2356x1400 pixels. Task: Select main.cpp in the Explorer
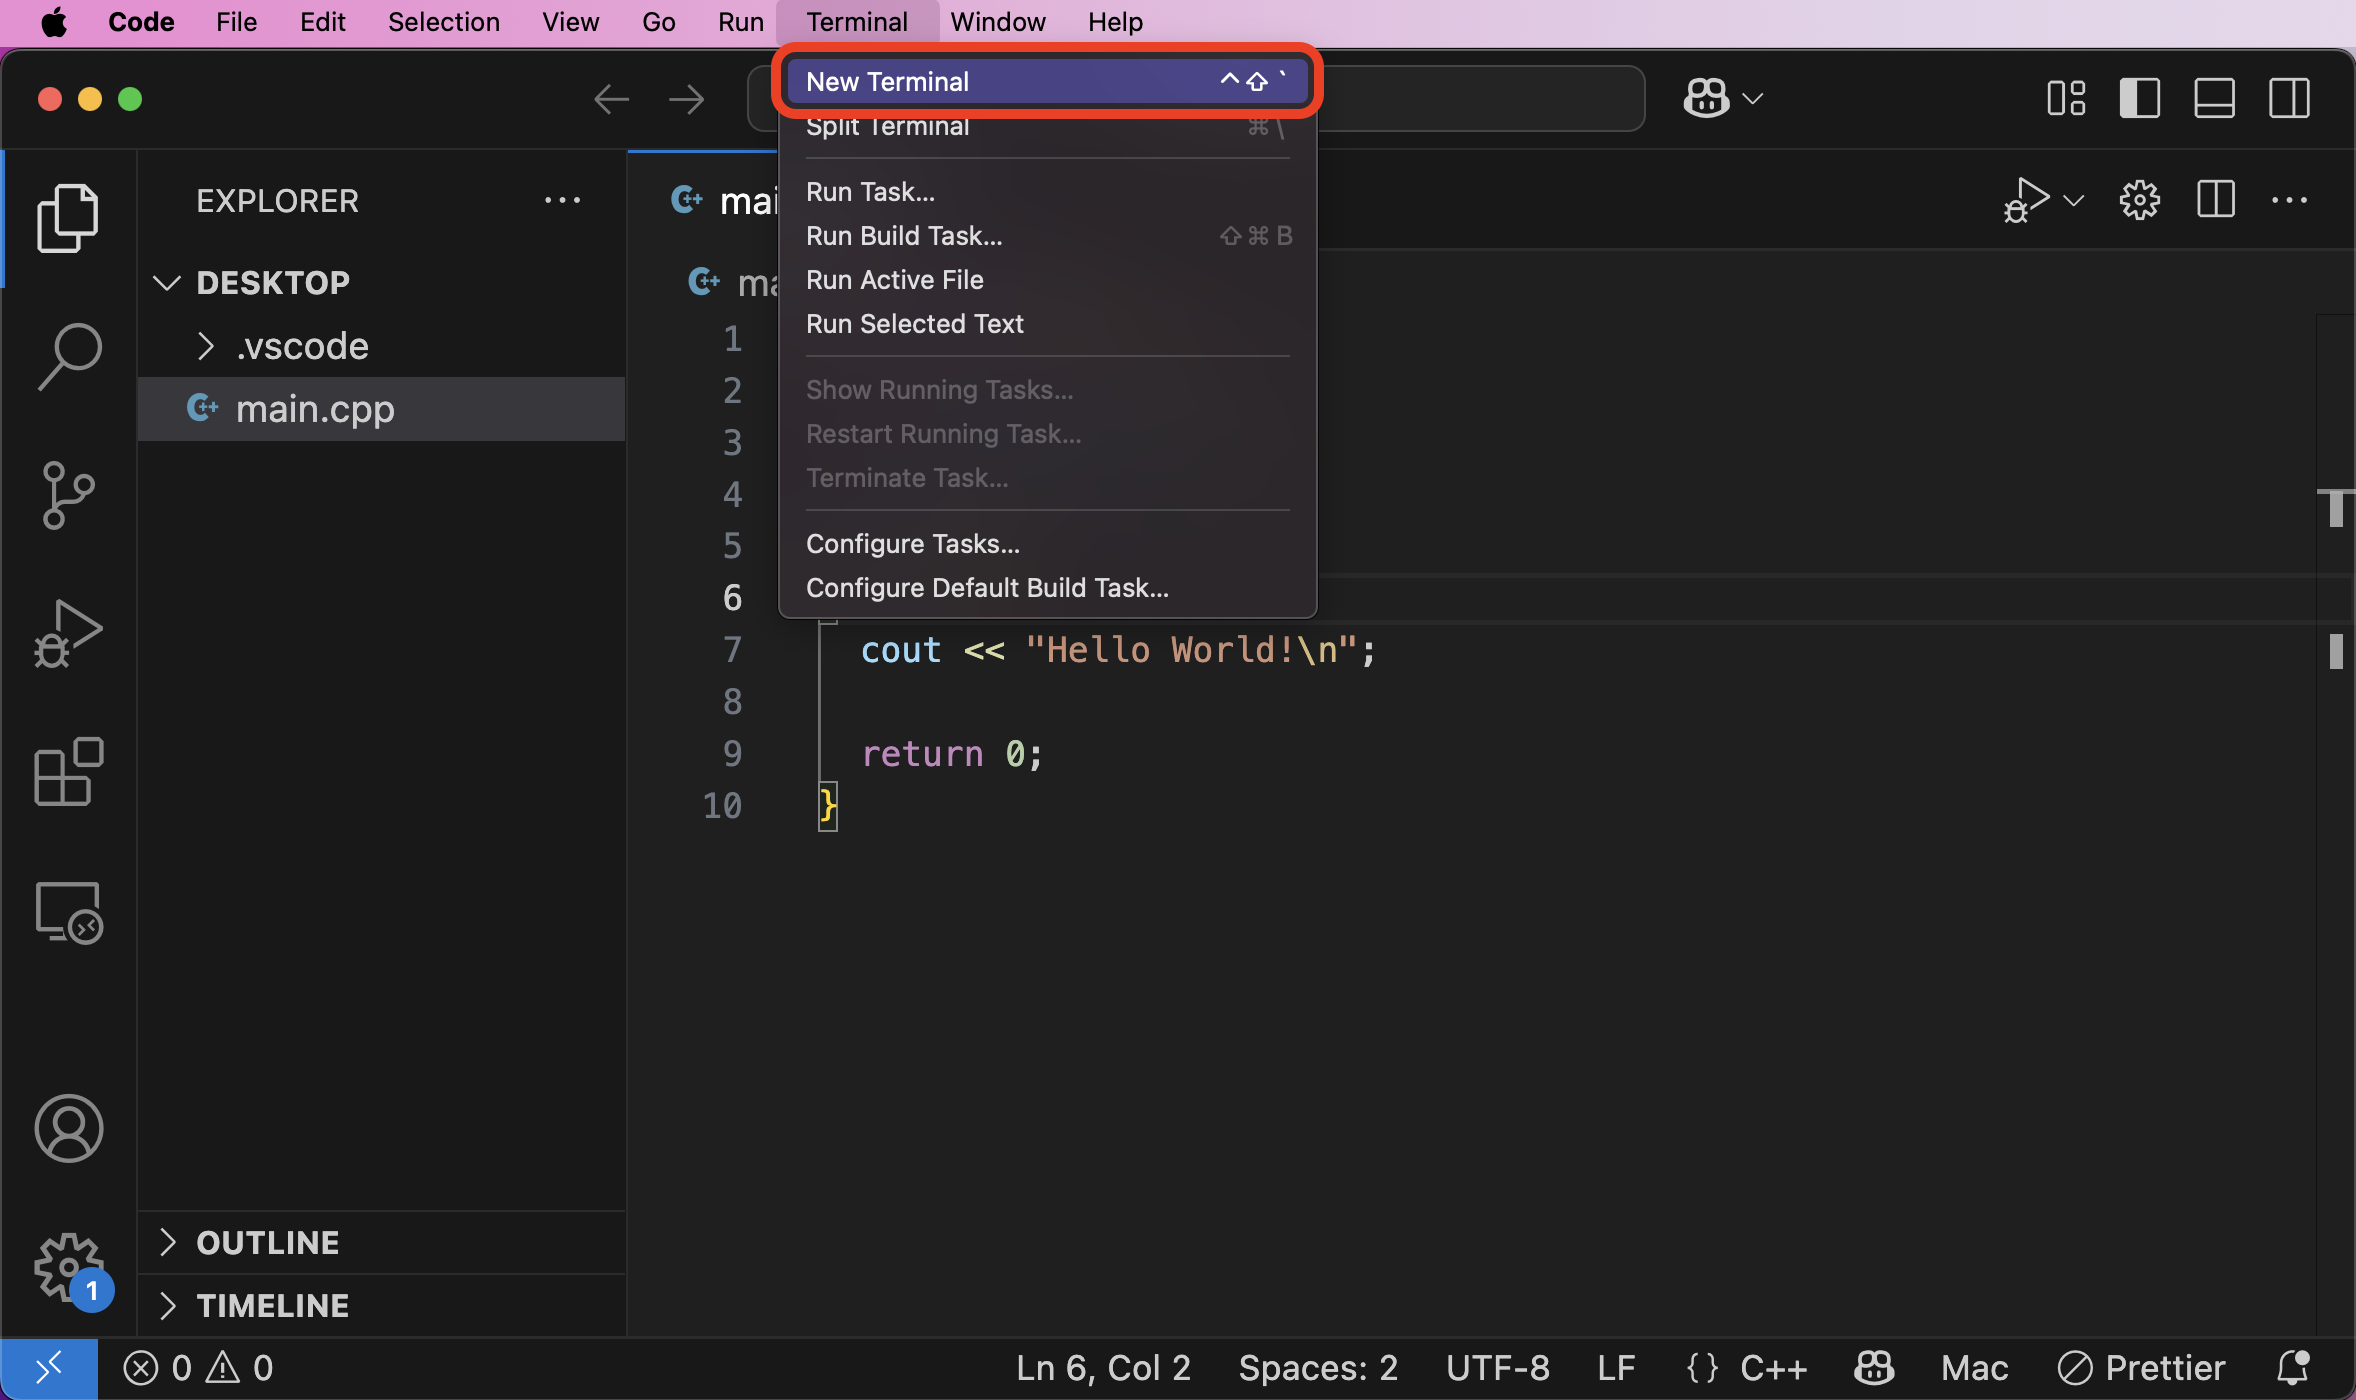[315, 408]
